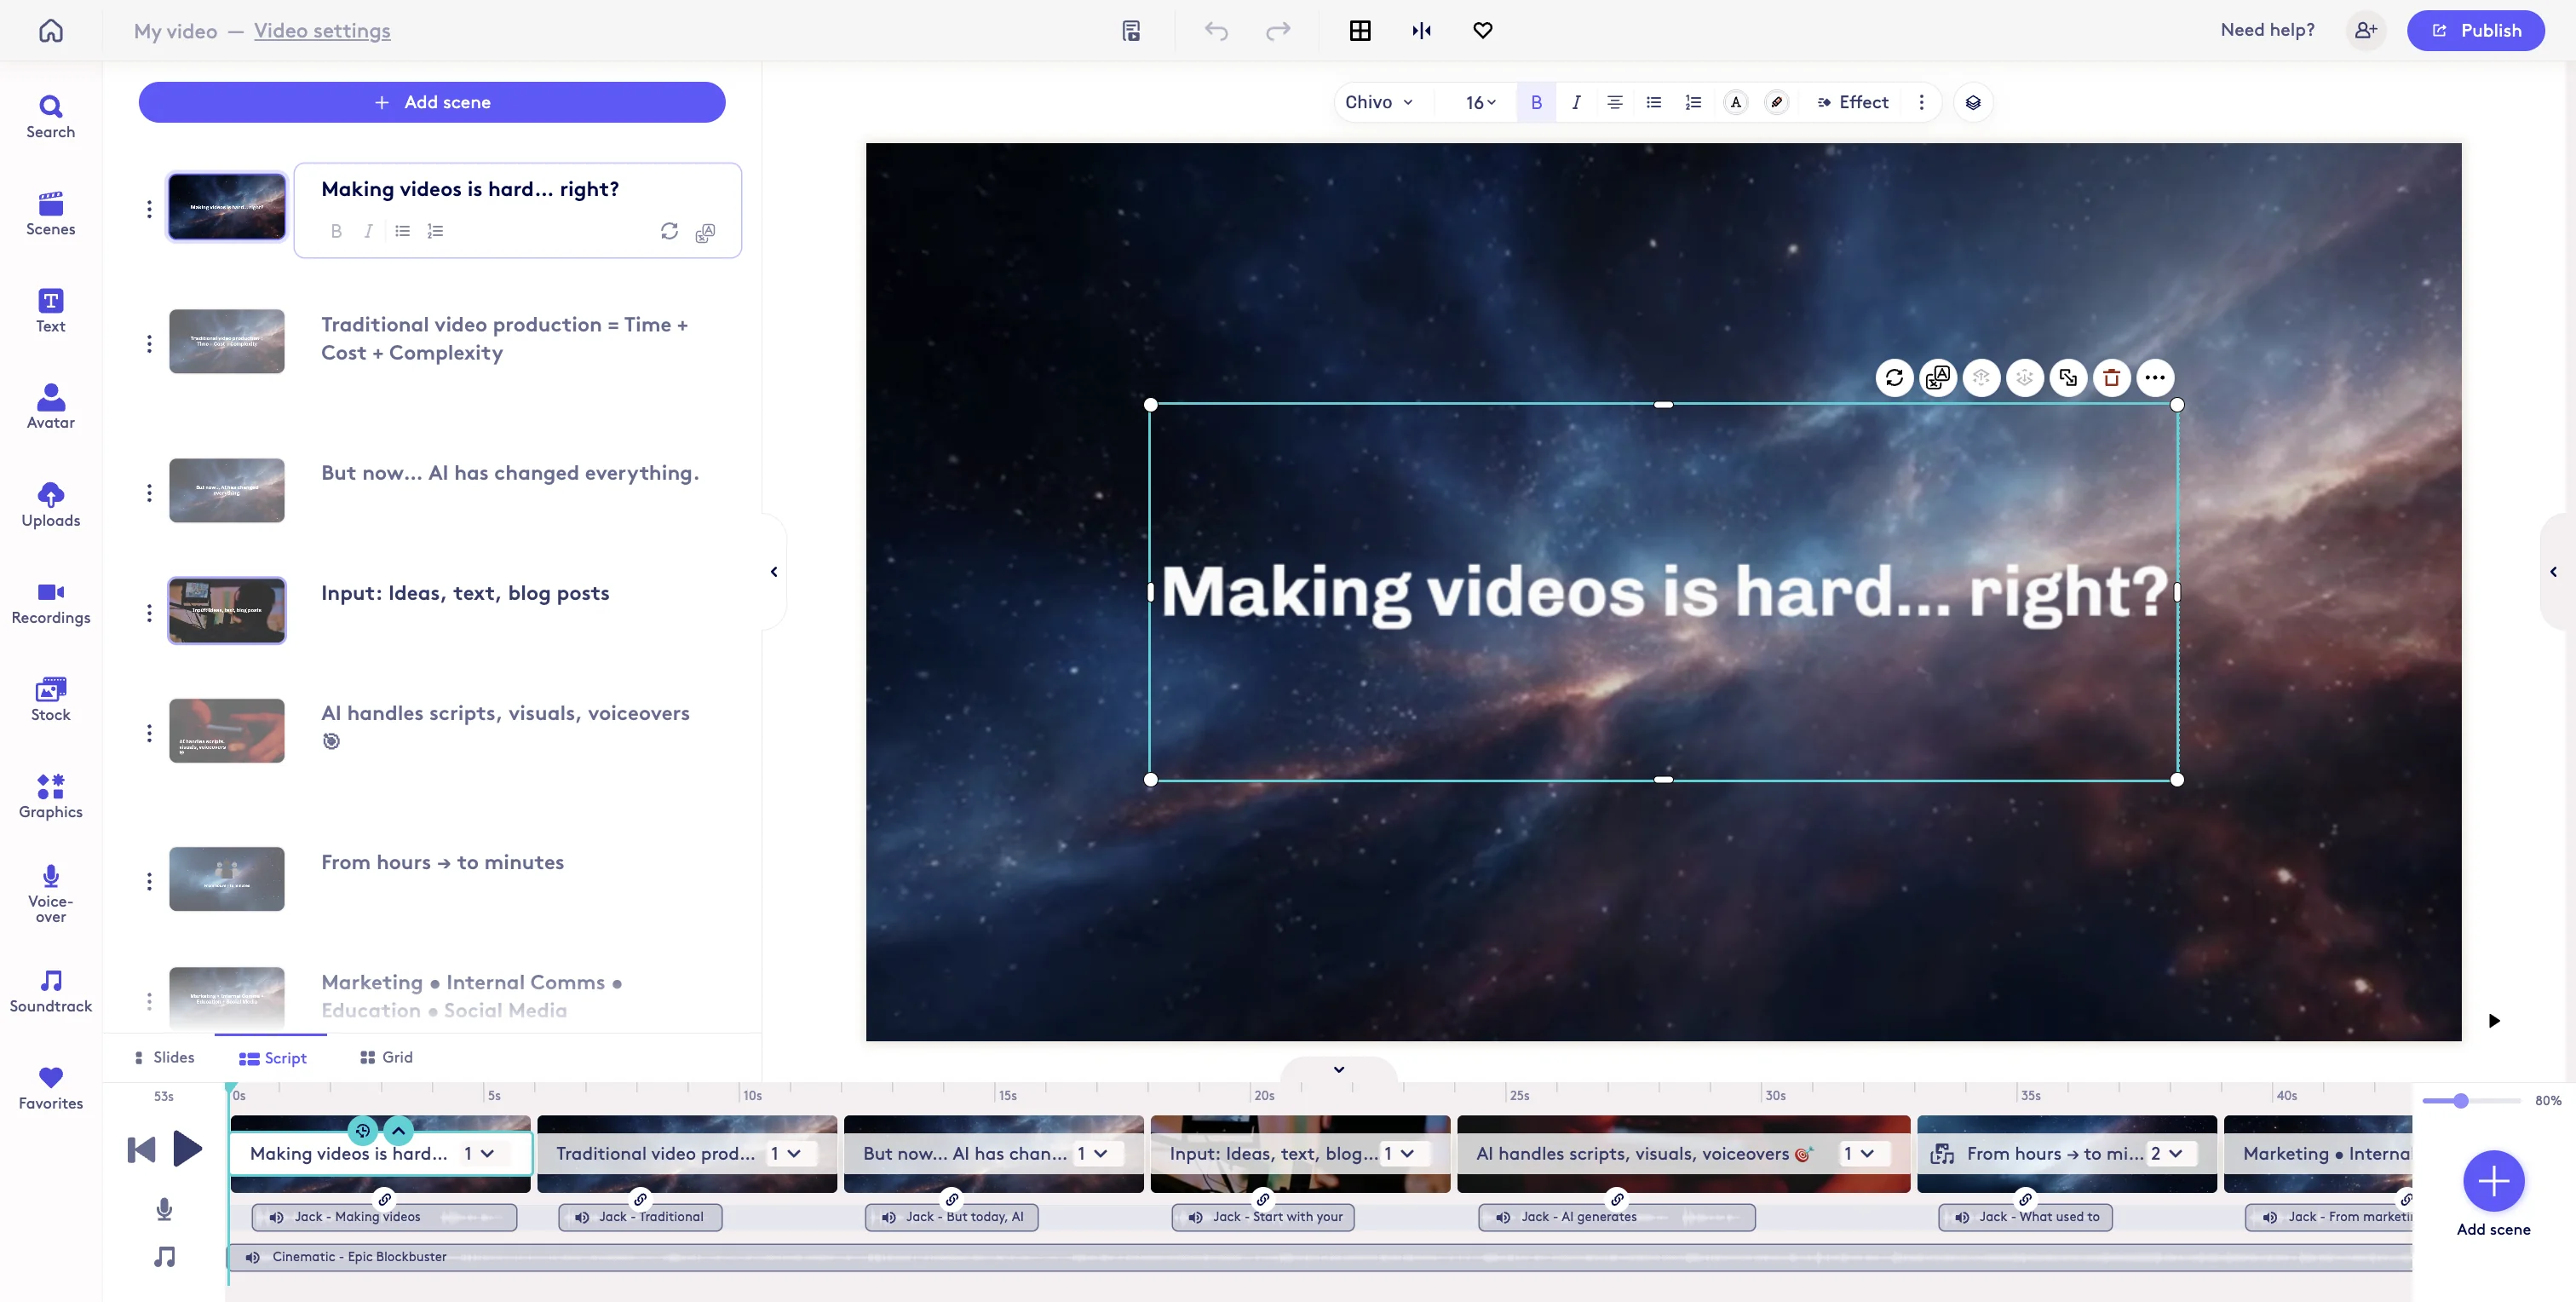The image size is (2576, 1302).
Task: Open the Chivo font dropdown
Action: pyautogui.click(x=1380, y=102)
